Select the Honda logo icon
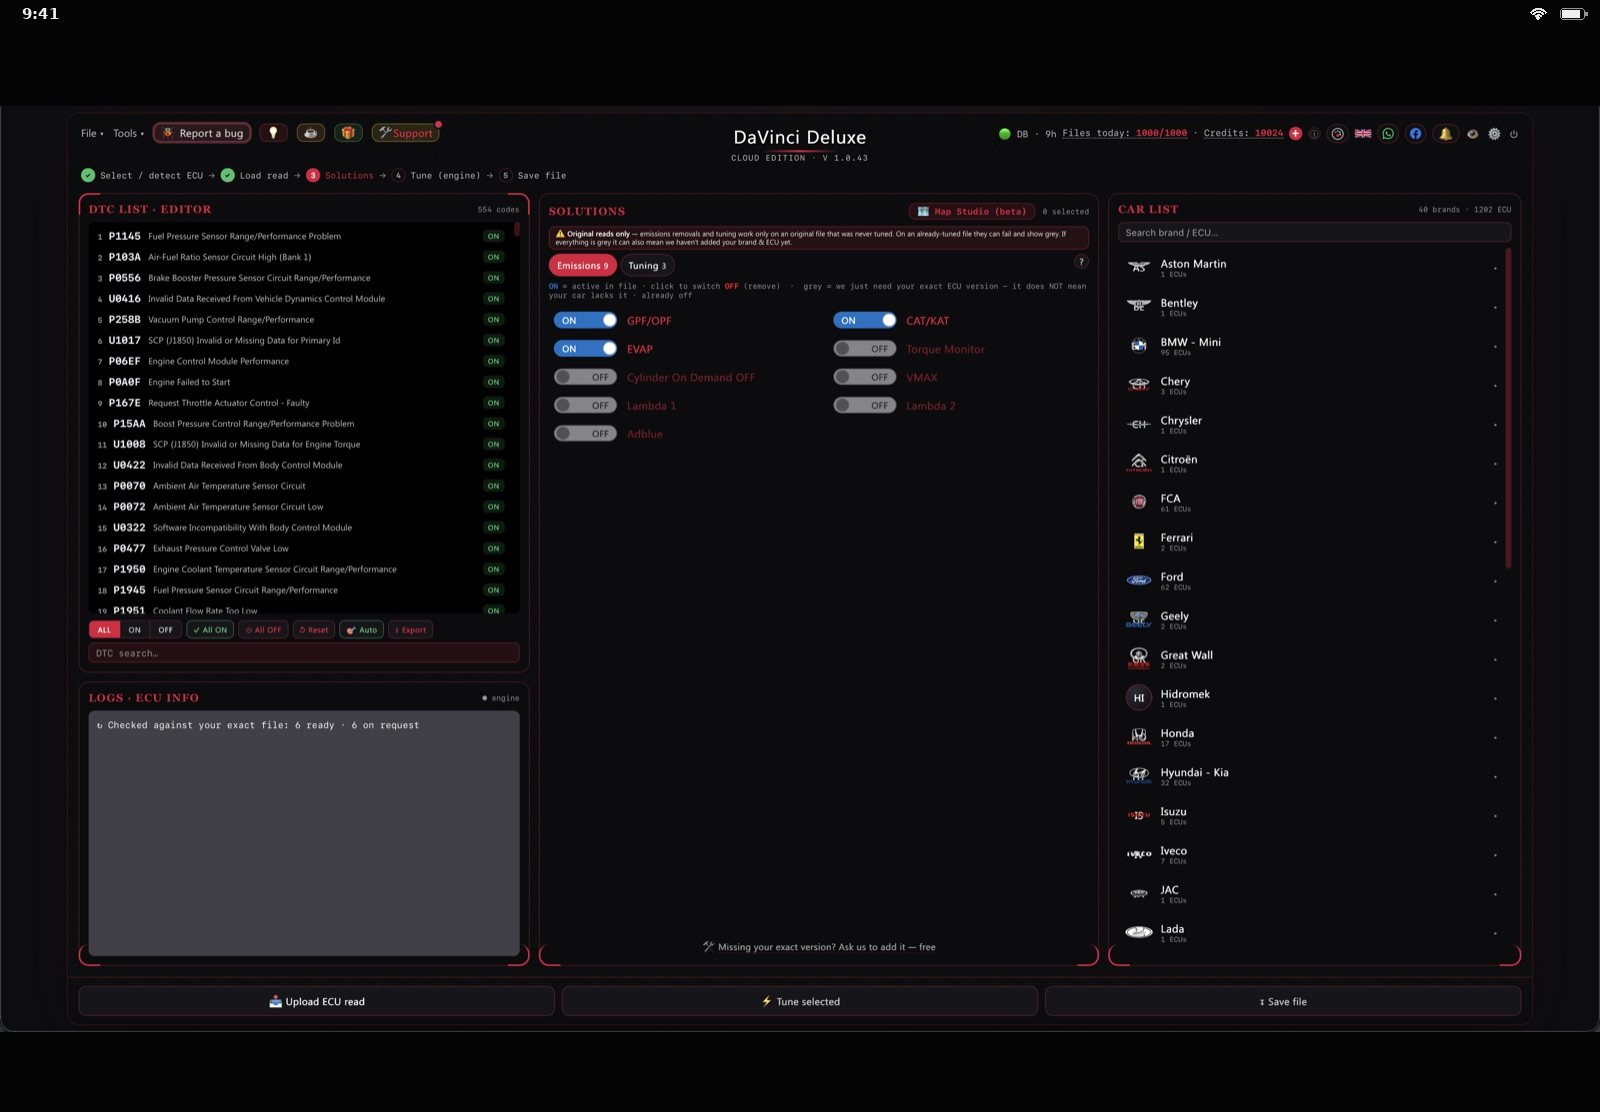The width and height of the screenshot is (1600, 1112). (1139, 737)
